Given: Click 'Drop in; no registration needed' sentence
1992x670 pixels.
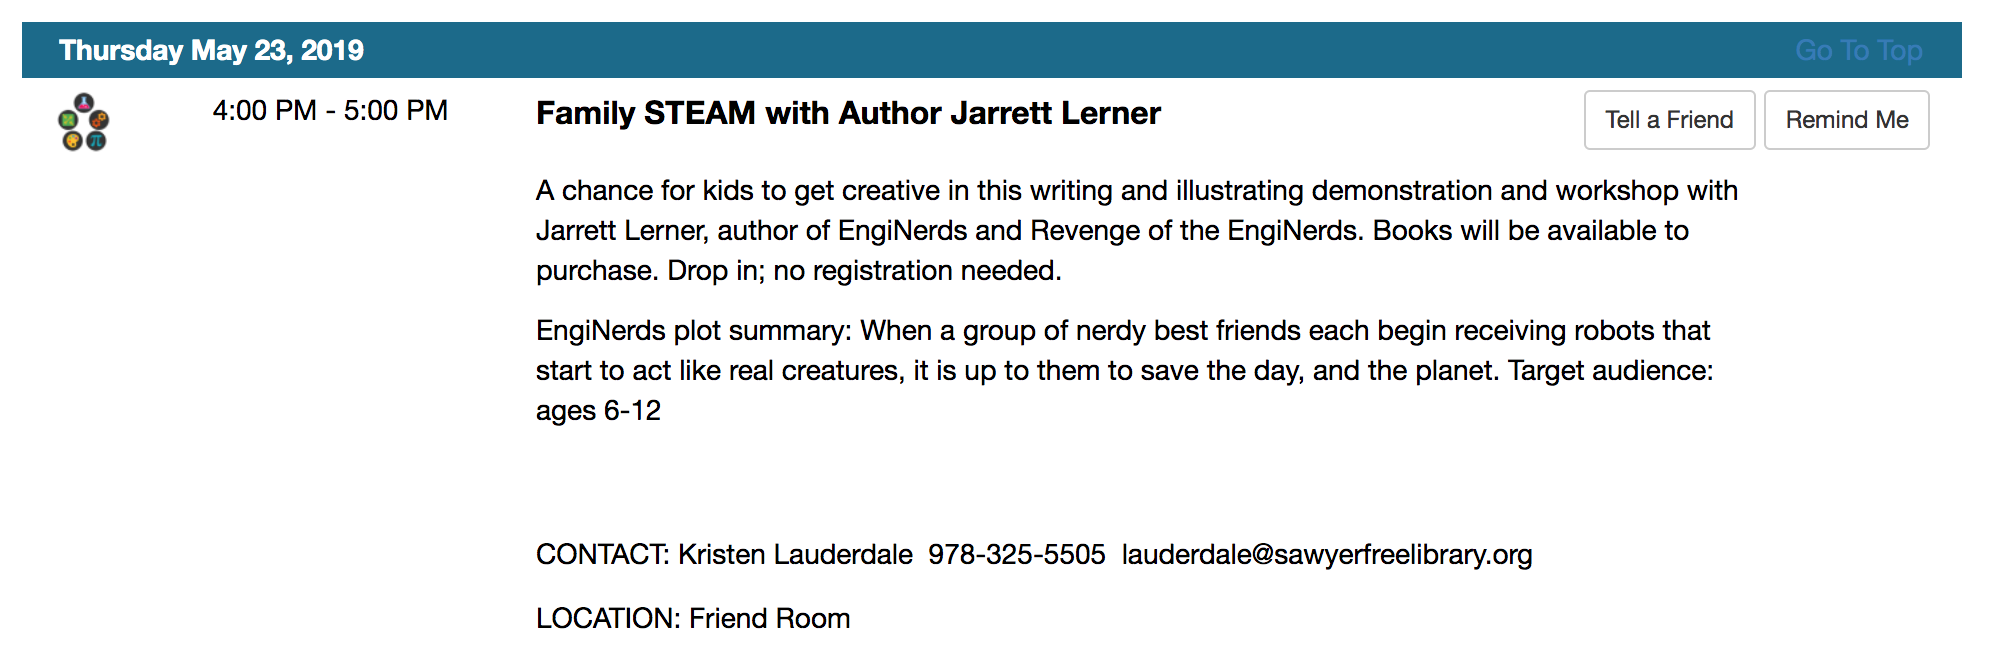Looking at the screenshot, I should pyautogui.click(x=863, y=270).
